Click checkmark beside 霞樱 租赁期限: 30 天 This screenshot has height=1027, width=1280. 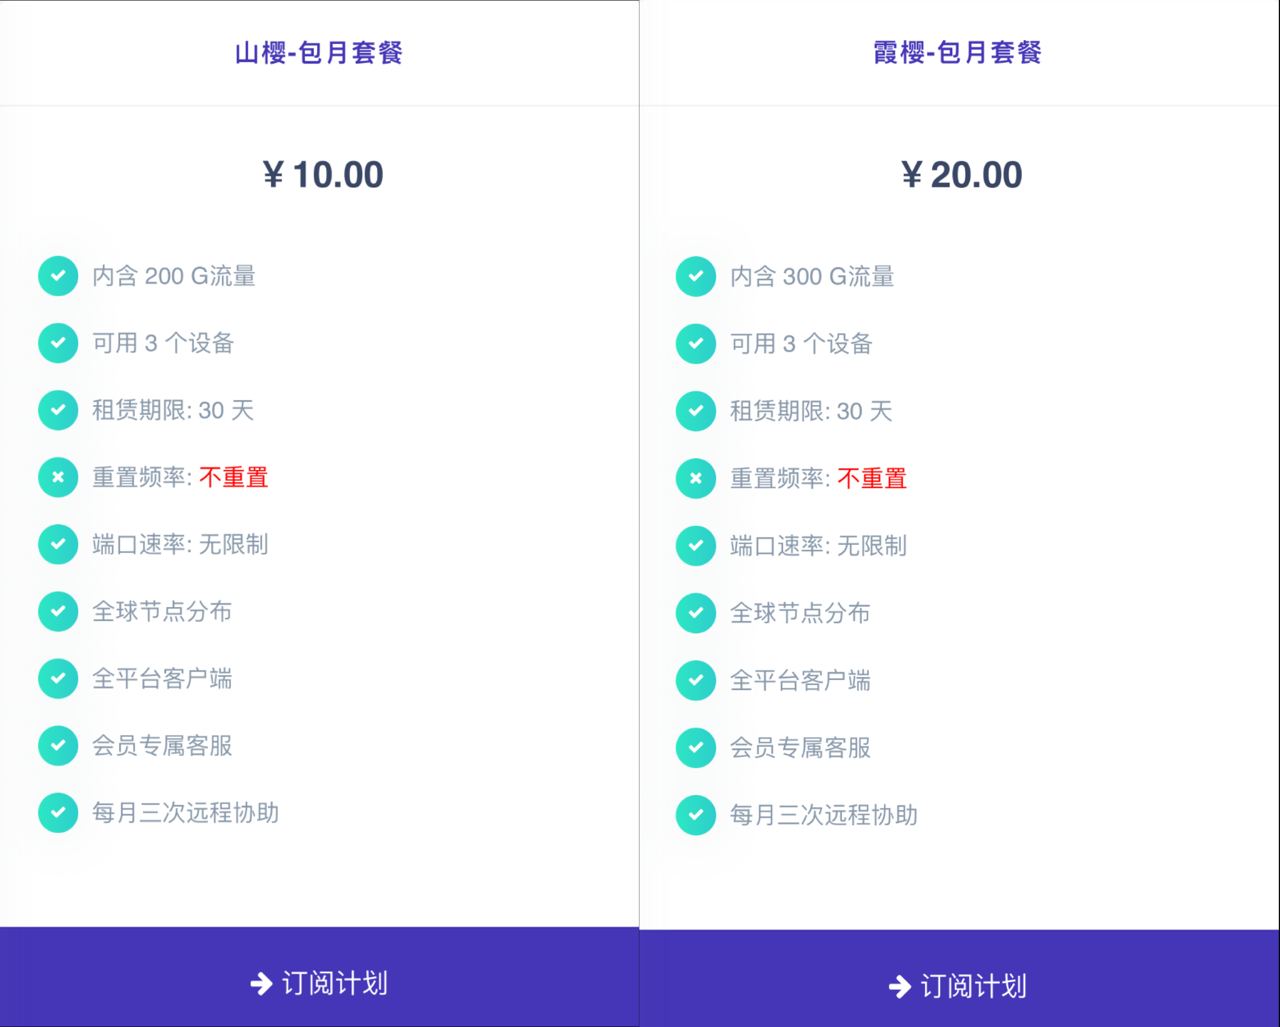(x=696, y=411)
